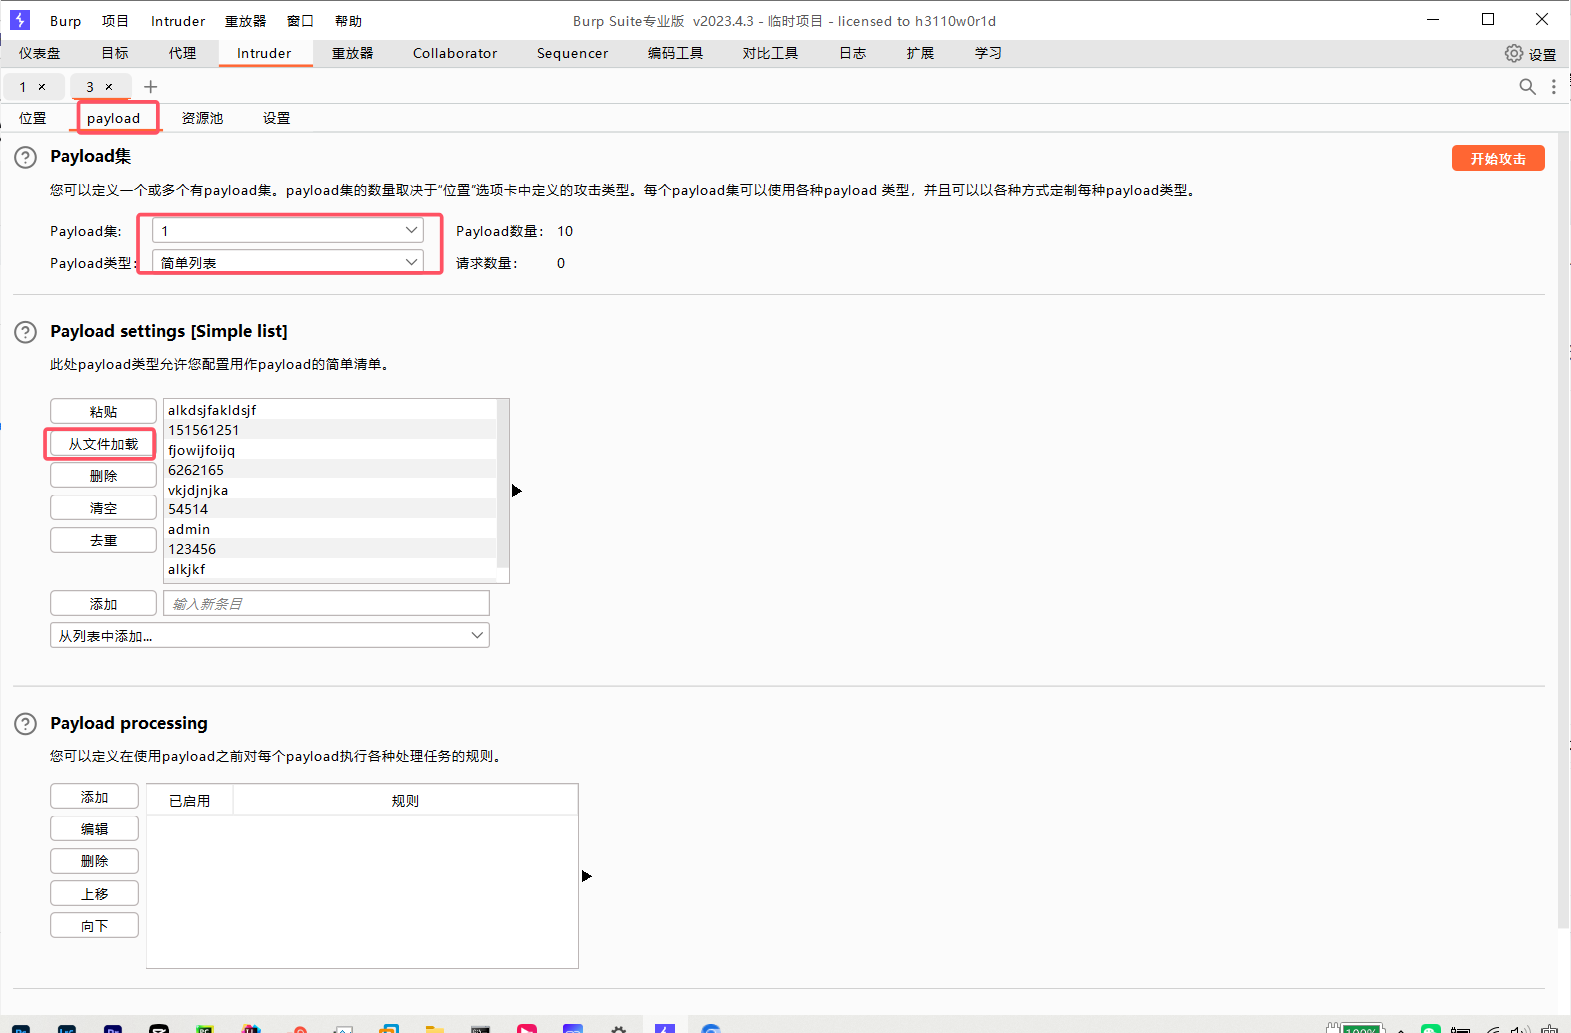1571x1033 pixels.
Task: Select attack tab 1
Action: [23, 87]
